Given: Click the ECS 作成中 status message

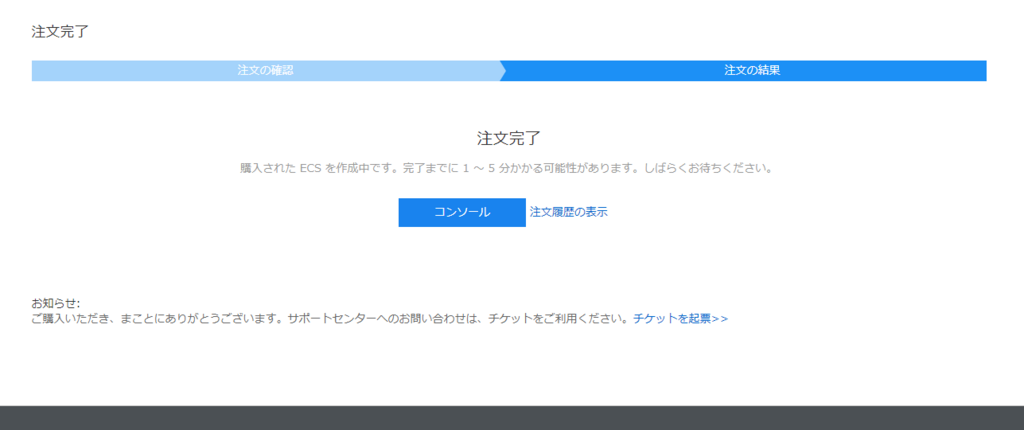Looking at the screenshot, I should point(506,168).
